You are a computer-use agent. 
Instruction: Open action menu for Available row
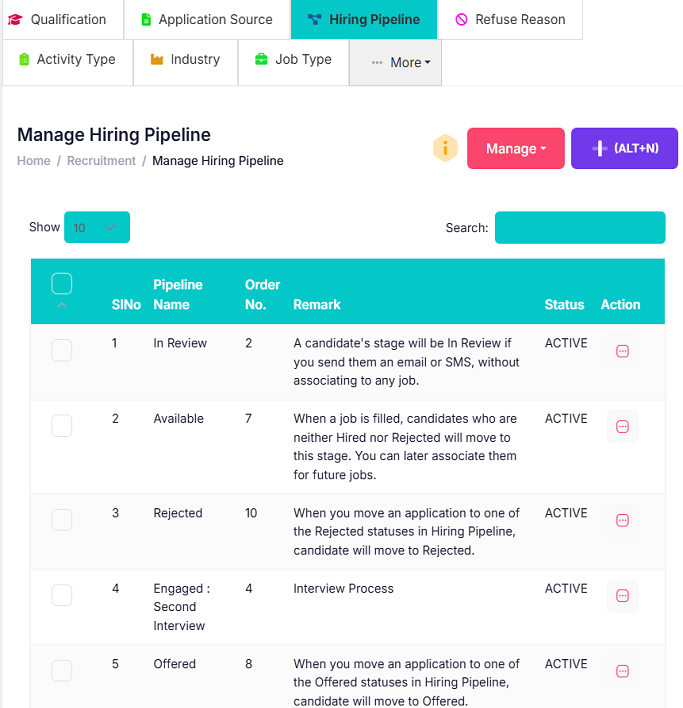tap(622, 426)
